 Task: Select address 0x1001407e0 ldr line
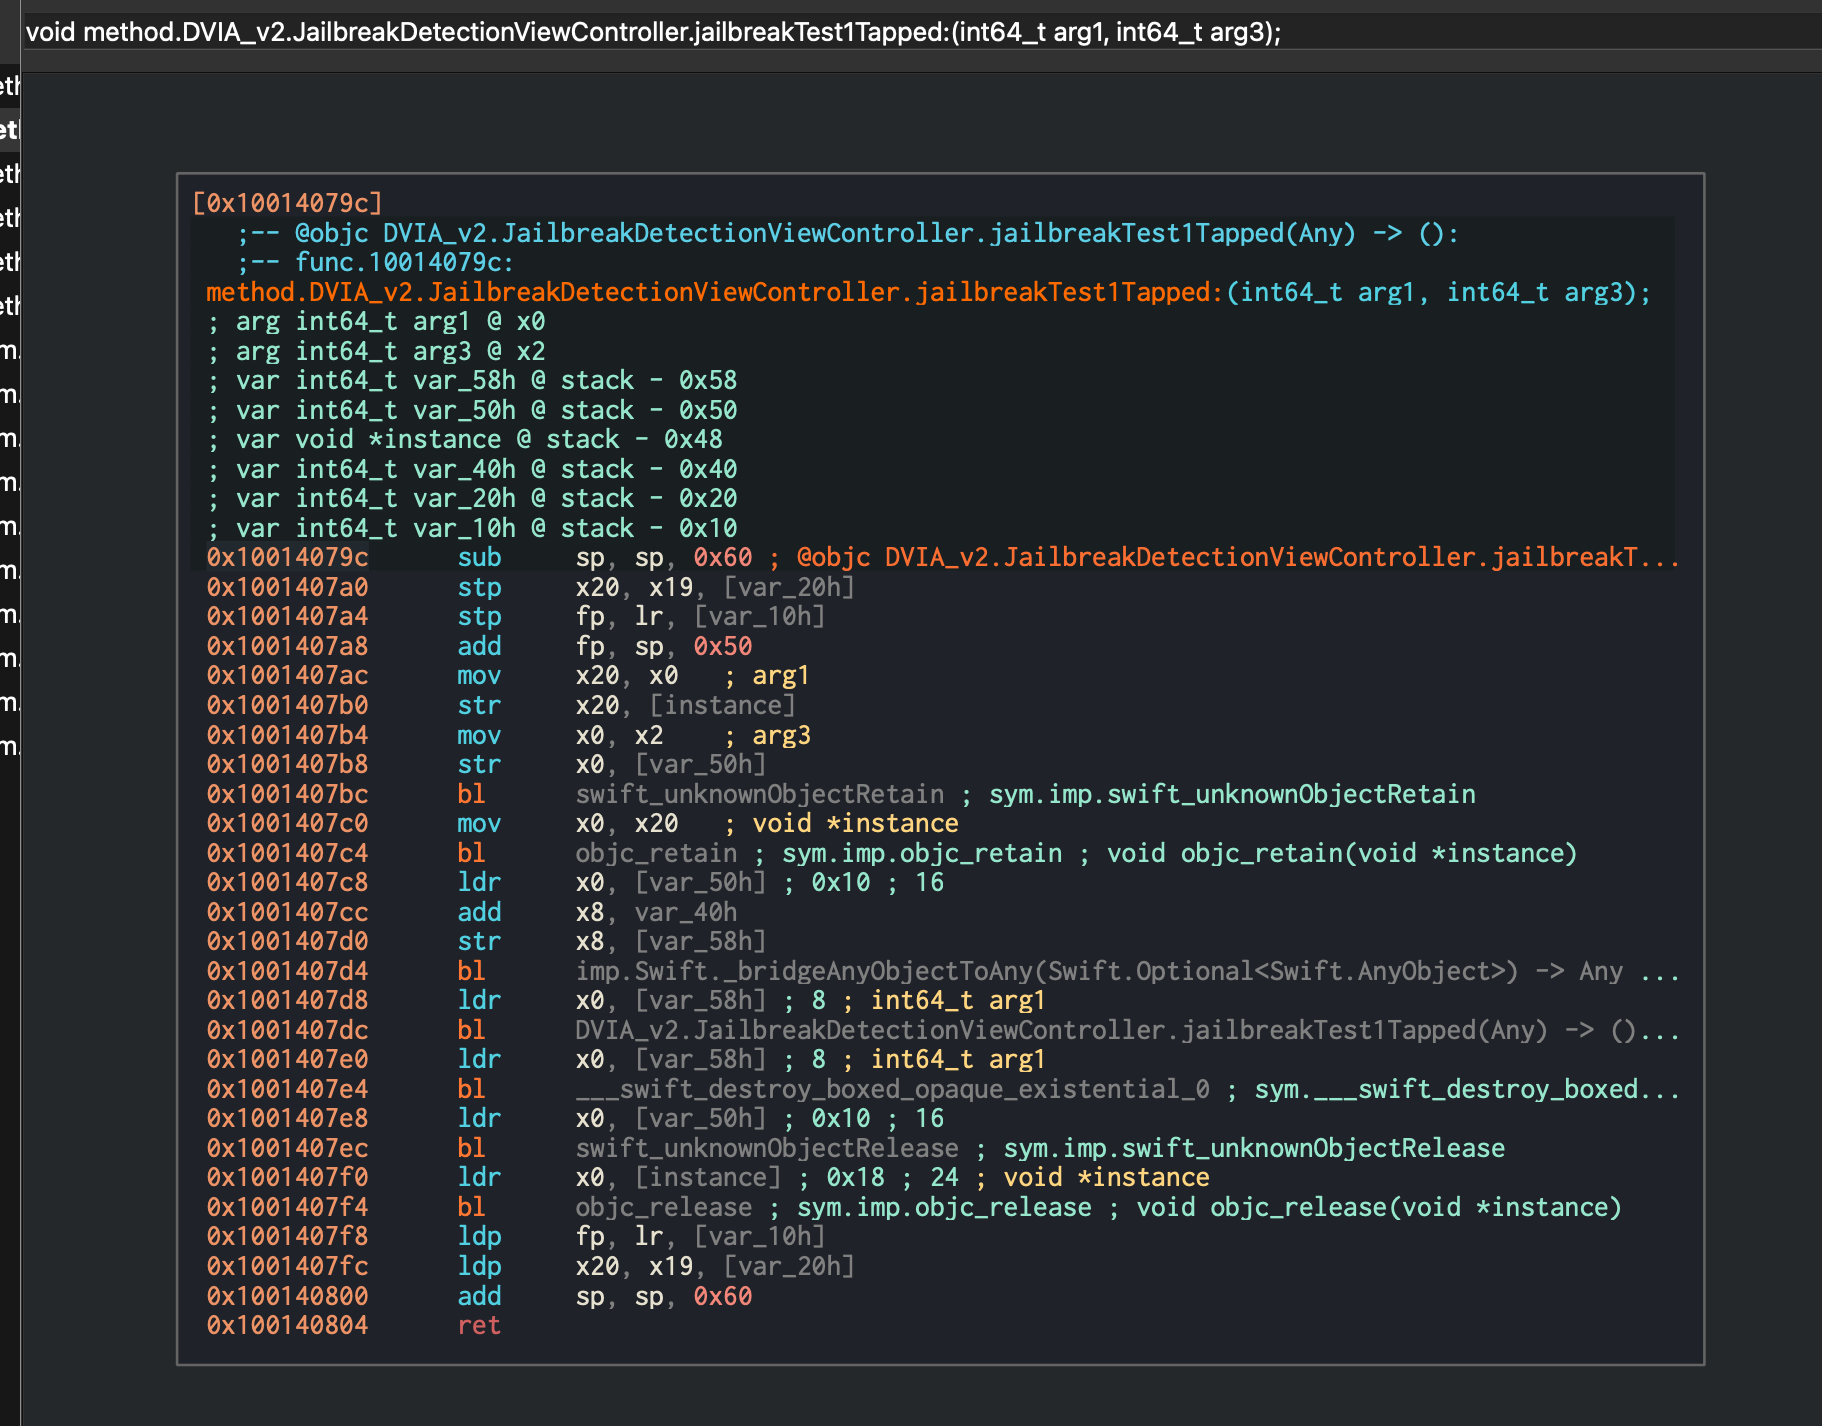[x=626, y=1059]
